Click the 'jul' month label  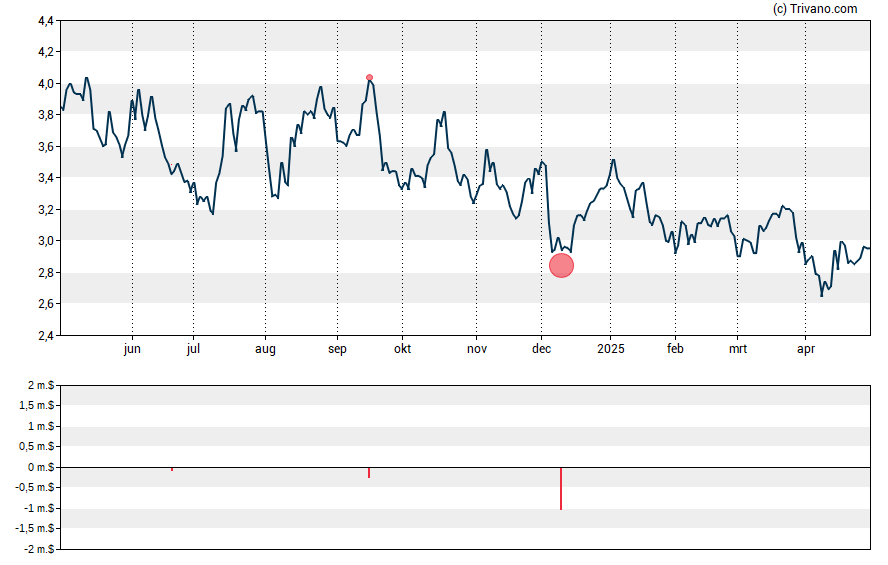point(193,349)
